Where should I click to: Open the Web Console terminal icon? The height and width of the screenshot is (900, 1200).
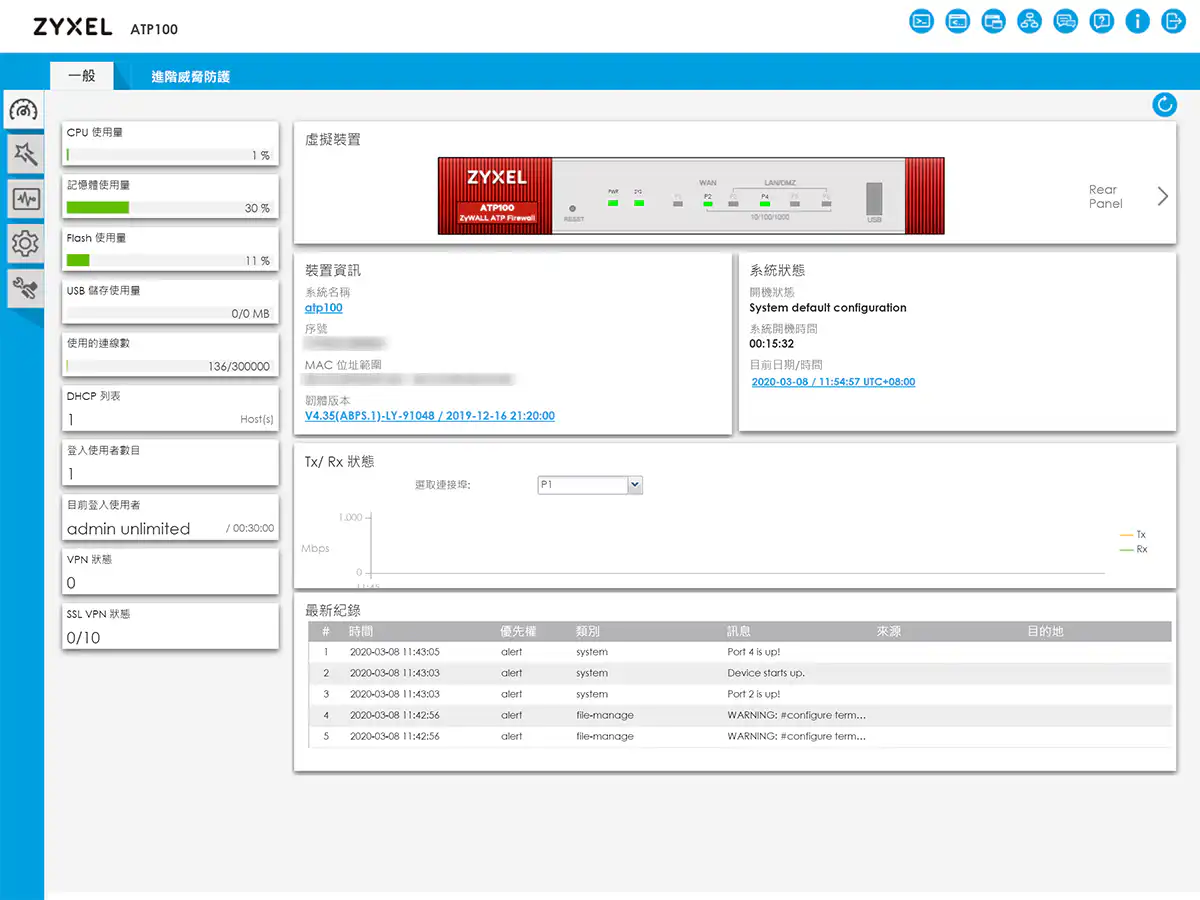click(x=921, y=21)
